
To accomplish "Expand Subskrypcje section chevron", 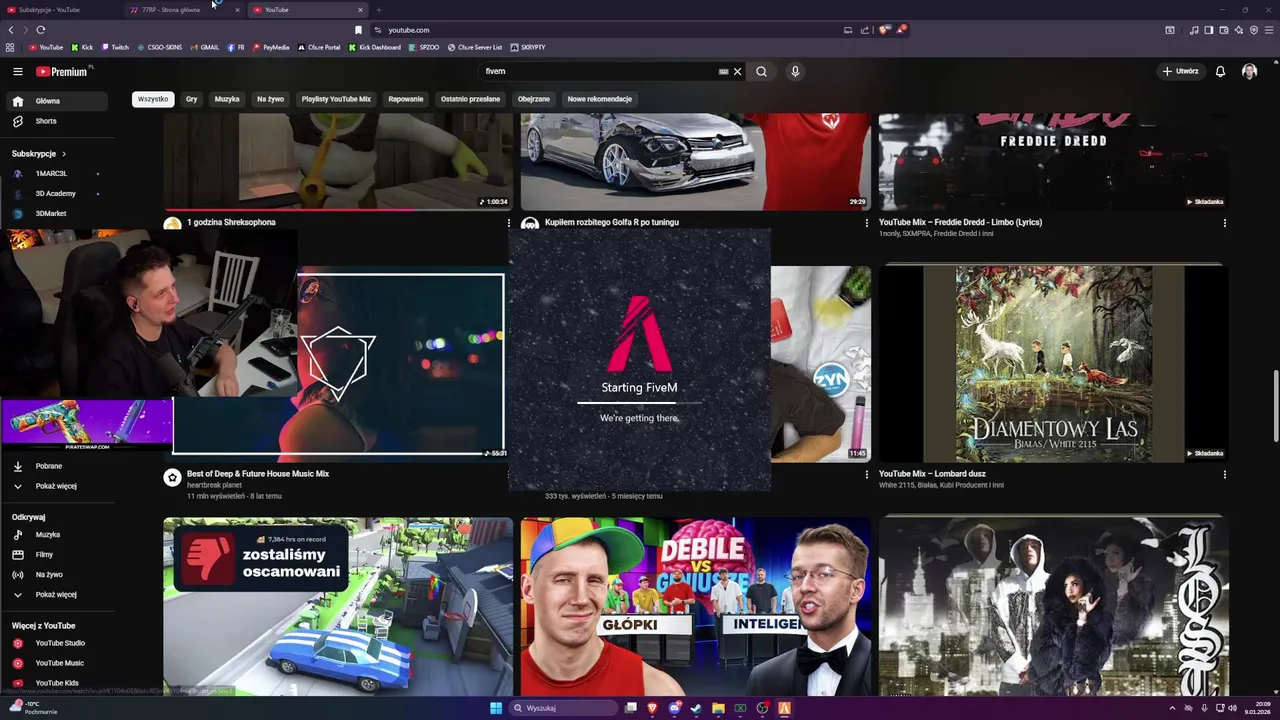I will point(63,154).
